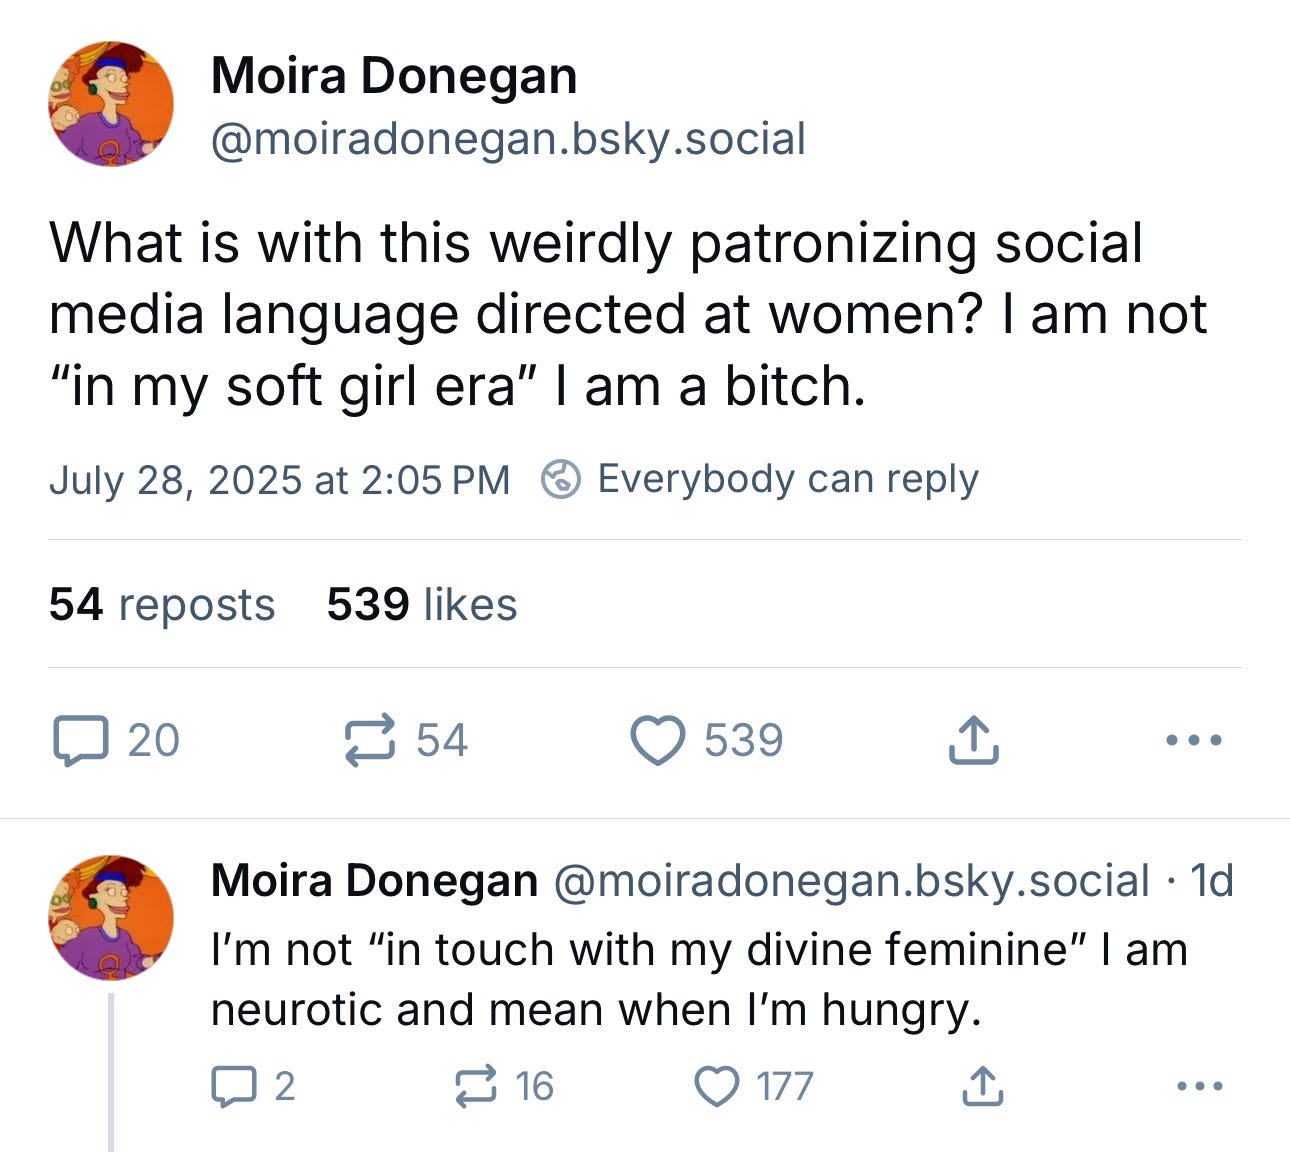View the list of 539 likes

pos(422,605)
